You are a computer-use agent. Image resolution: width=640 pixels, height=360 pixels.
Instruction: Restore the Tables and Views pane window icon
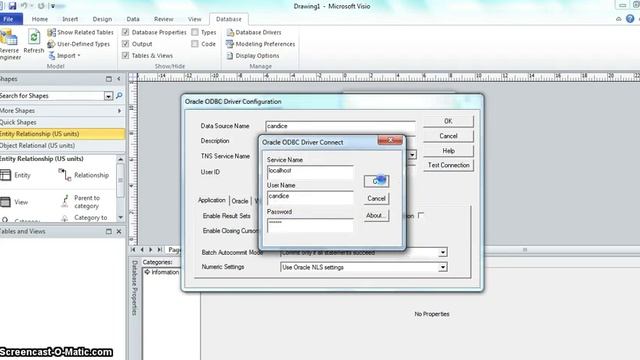pyautogui.click(x=109, y=231)
